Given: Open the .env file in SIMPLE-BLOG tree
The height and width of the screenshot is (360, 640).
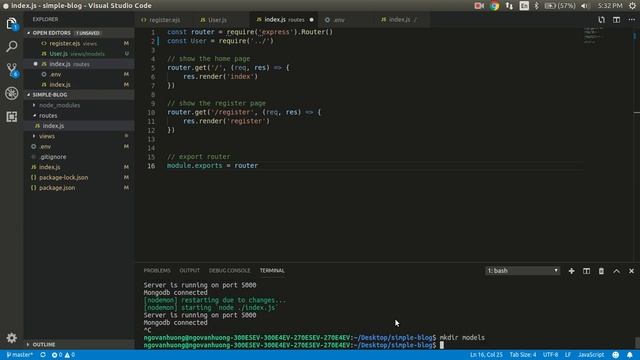Looking at the screenshot, I should click(x=79, y=147).
